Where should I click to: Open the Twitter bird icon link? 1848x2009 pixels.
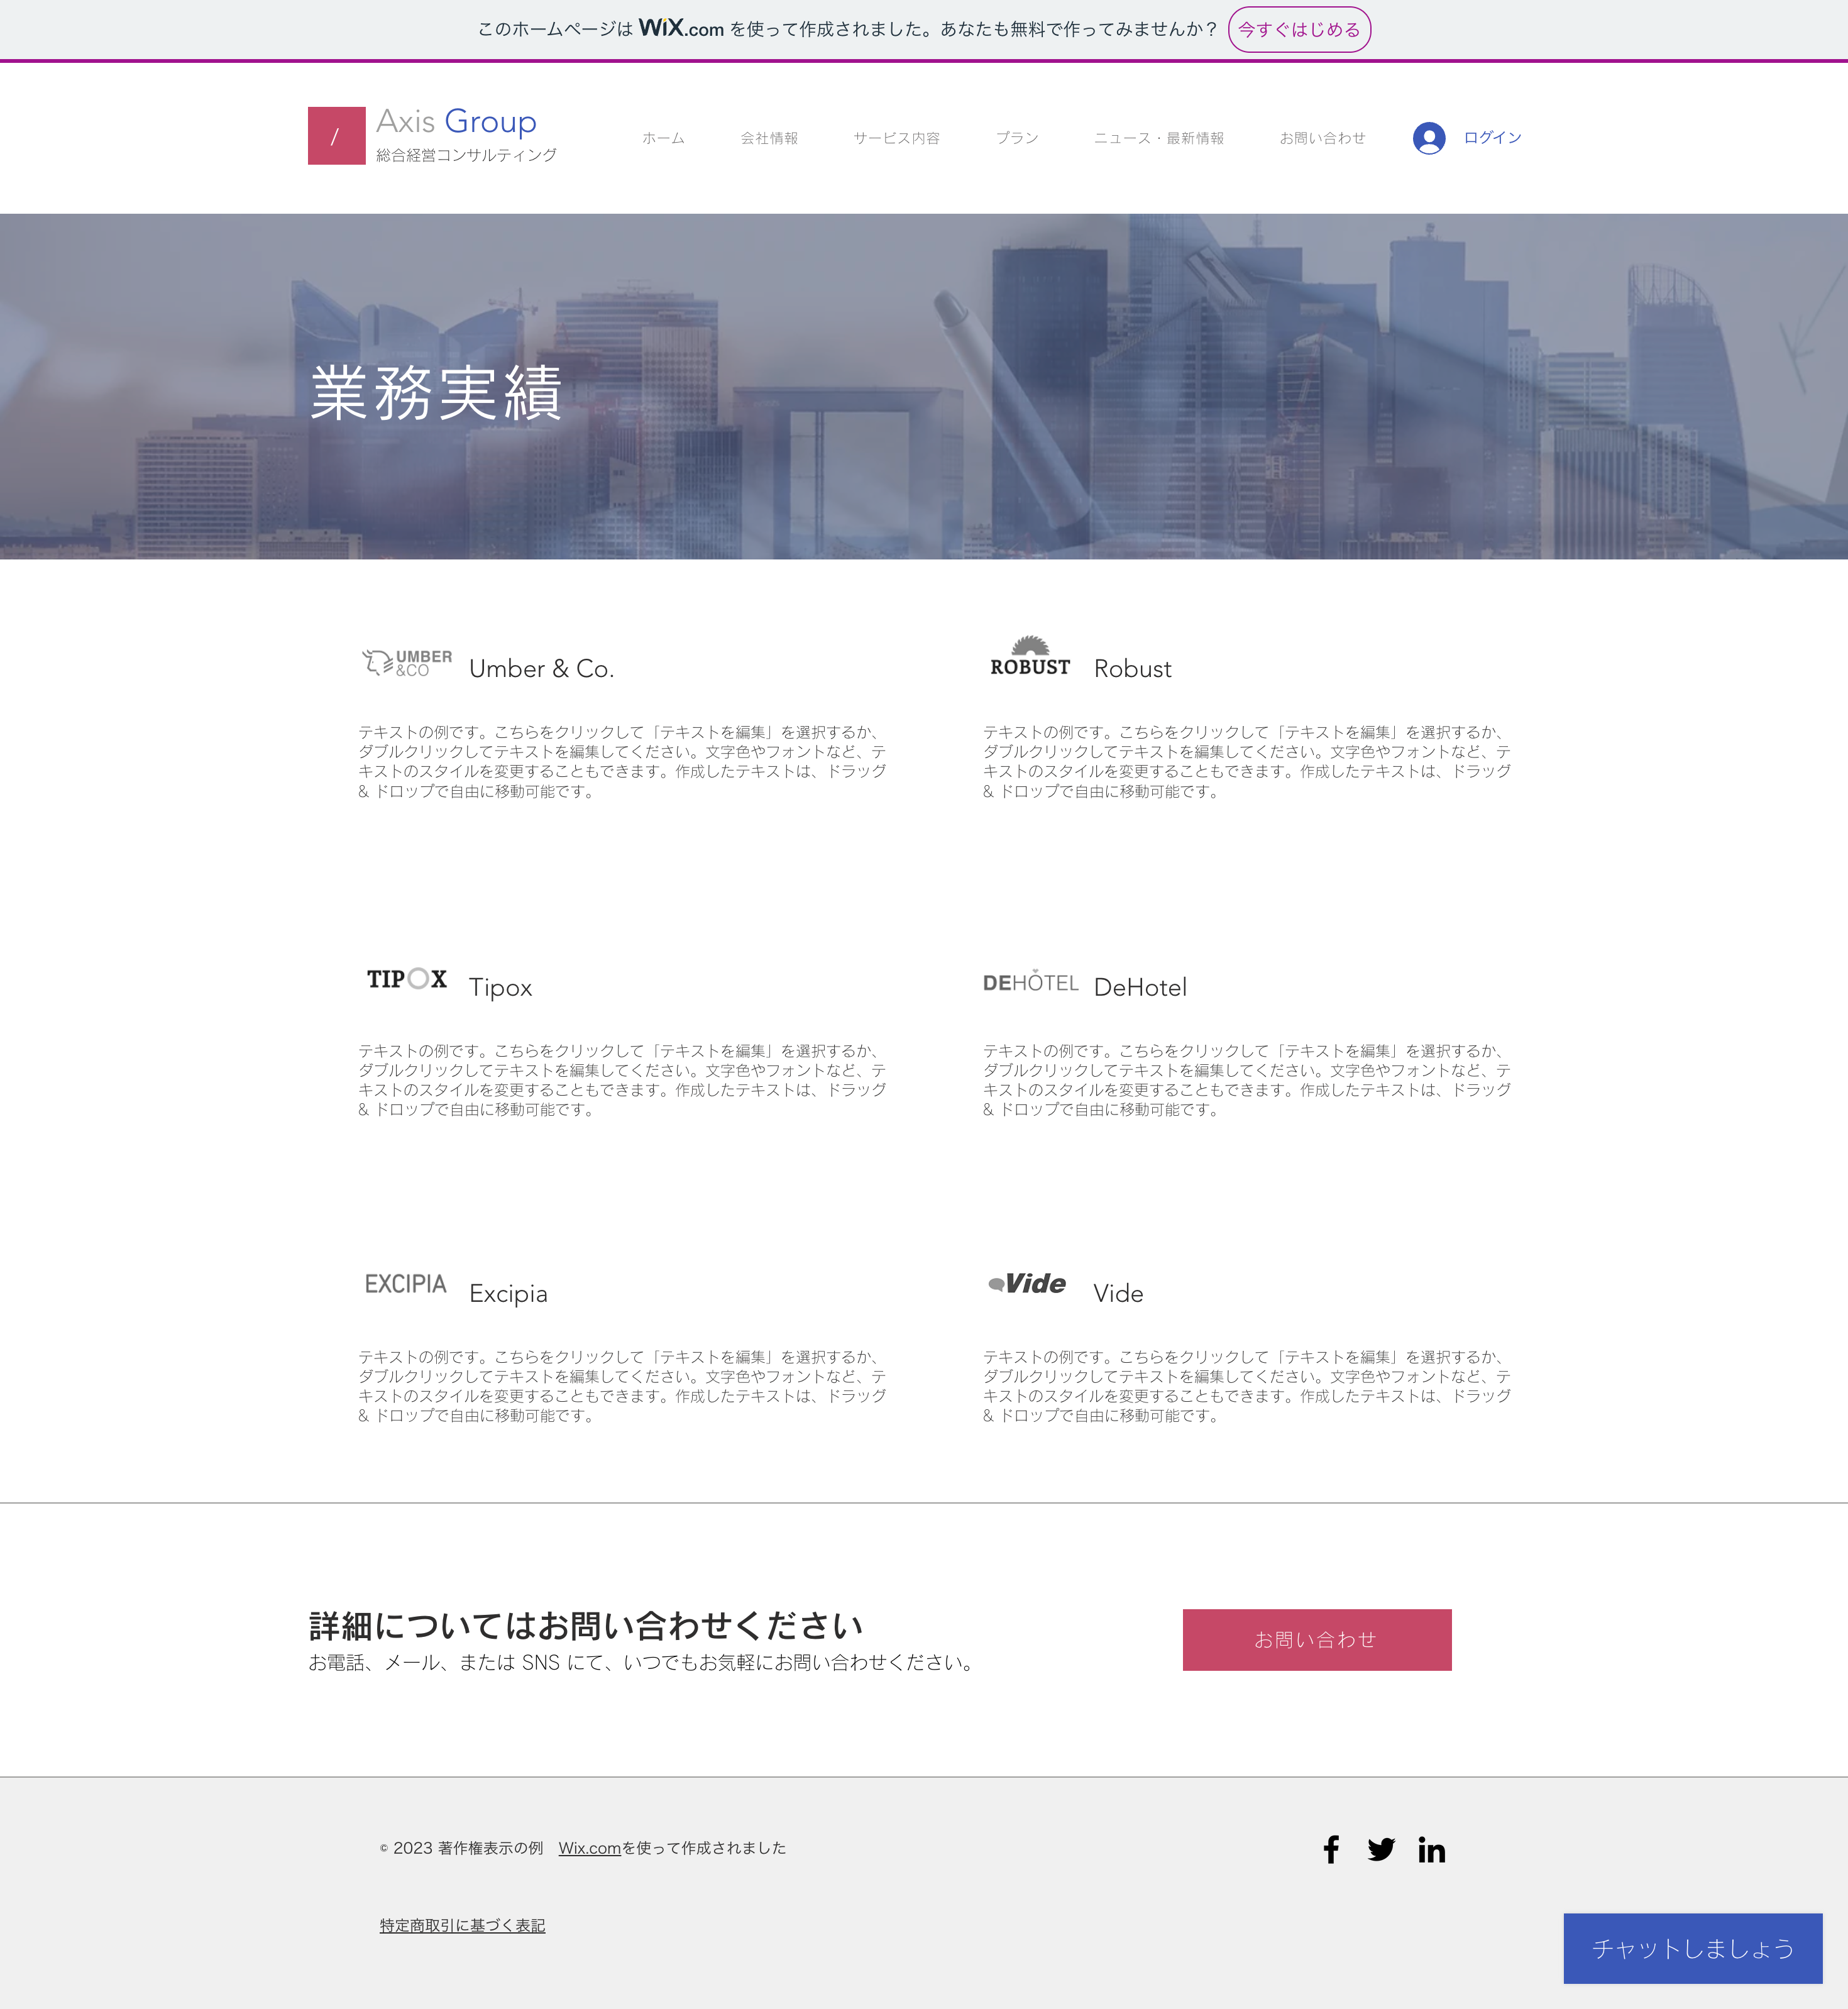[1381, 1849]
